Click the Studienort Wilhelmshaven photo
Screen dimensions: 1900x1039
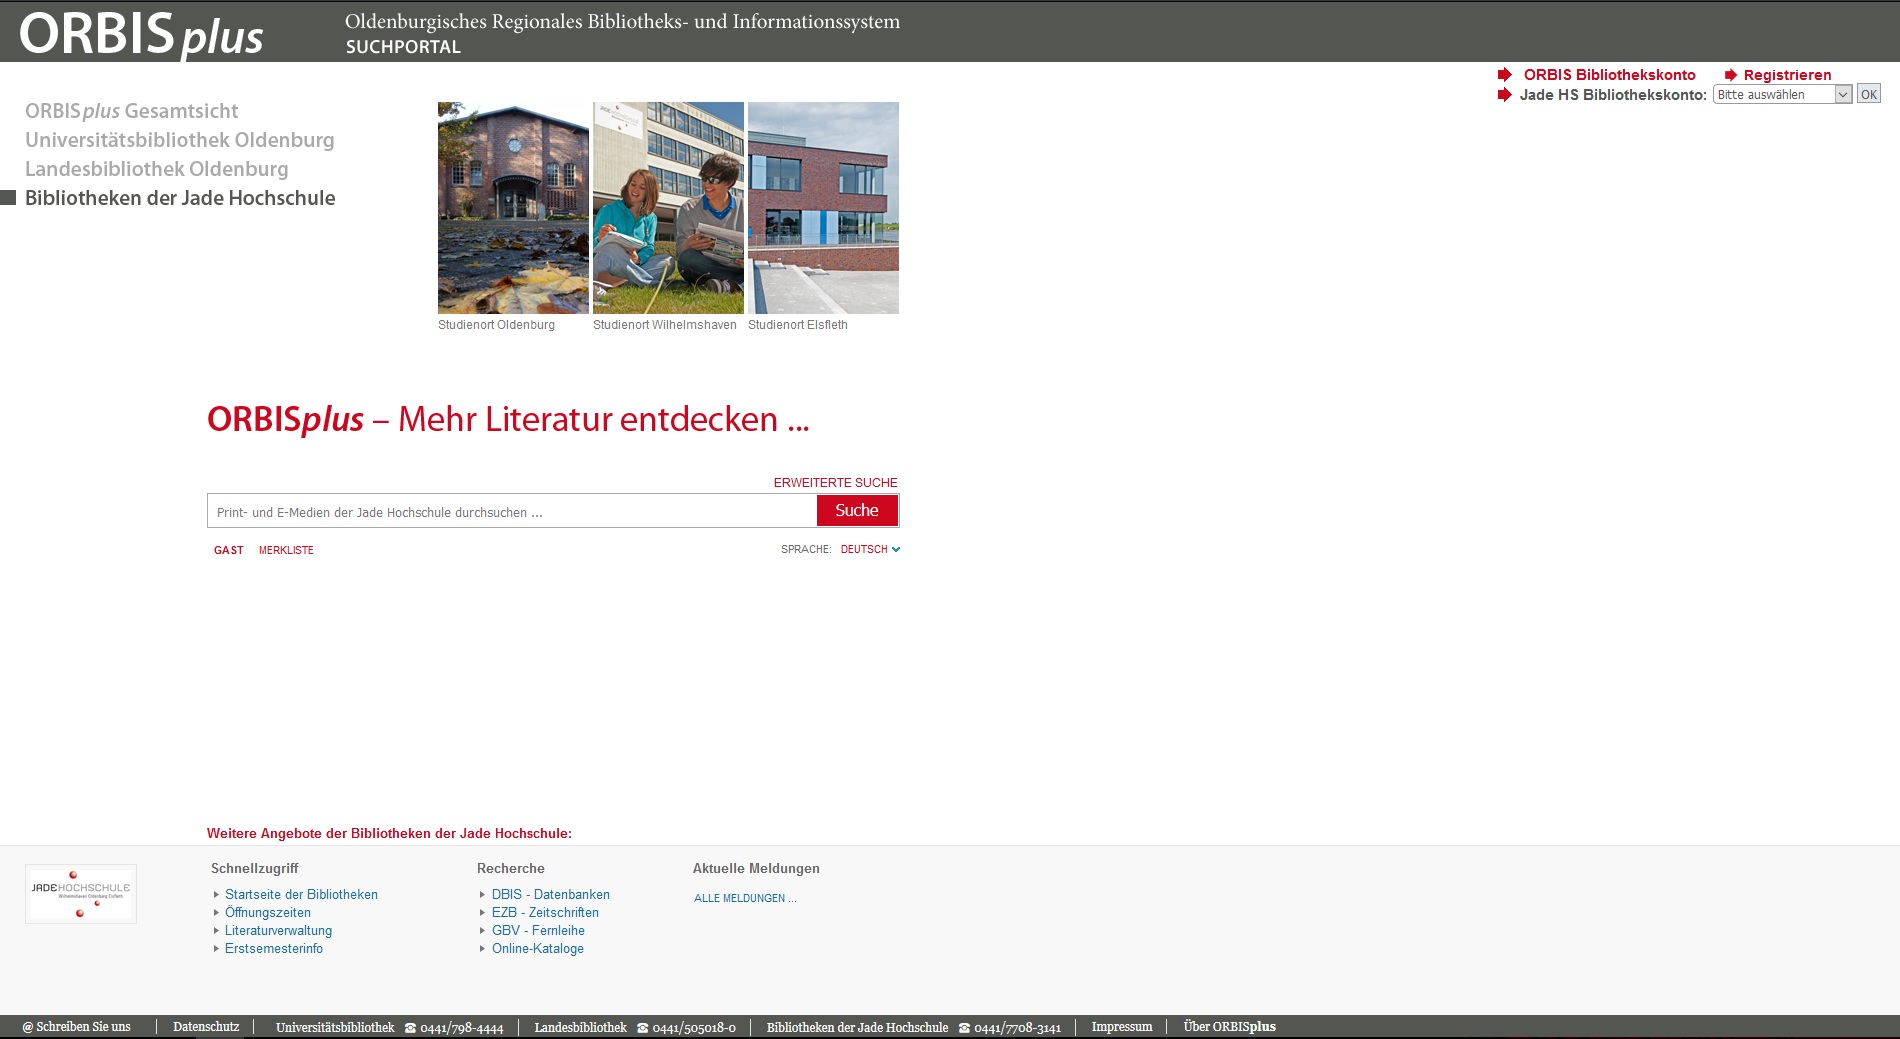[x=668, y=208]
